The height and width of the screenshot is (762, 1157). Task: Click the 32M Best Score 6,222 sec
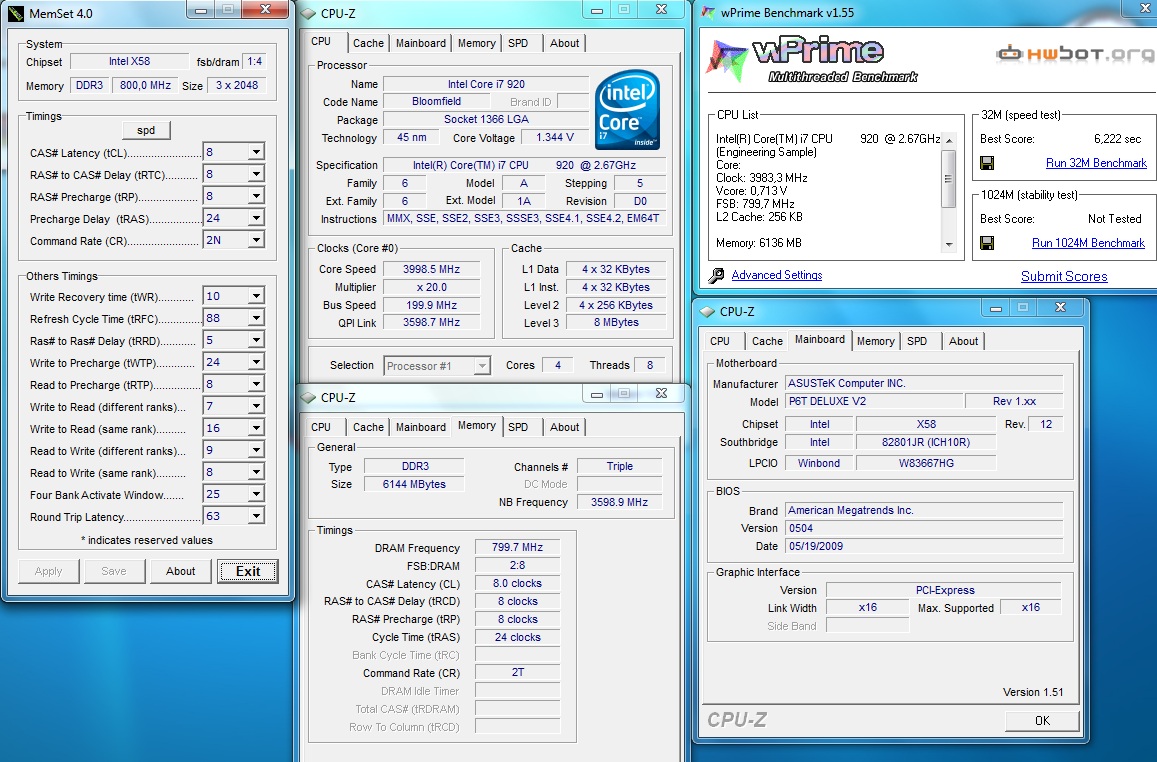tap(1117, 139)
